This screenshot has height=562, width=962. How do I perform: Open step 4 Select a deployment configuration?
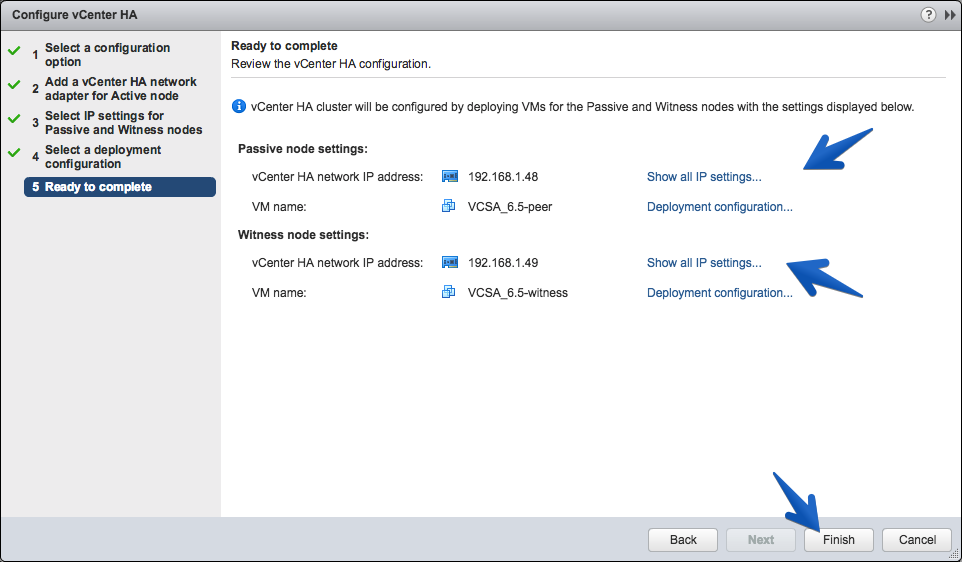pyautogui.click(x=103, y=156)
